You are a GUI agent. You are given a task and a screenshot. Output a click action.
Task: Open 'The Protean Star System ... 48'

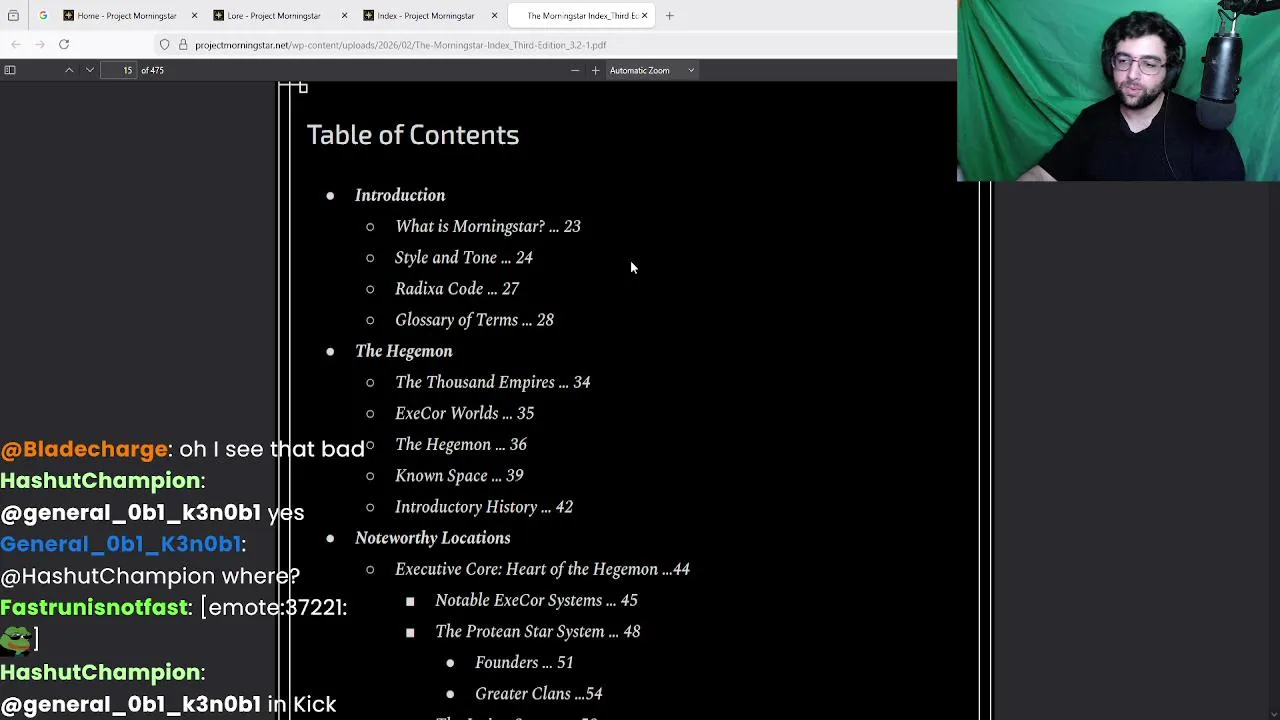[538, 631]
